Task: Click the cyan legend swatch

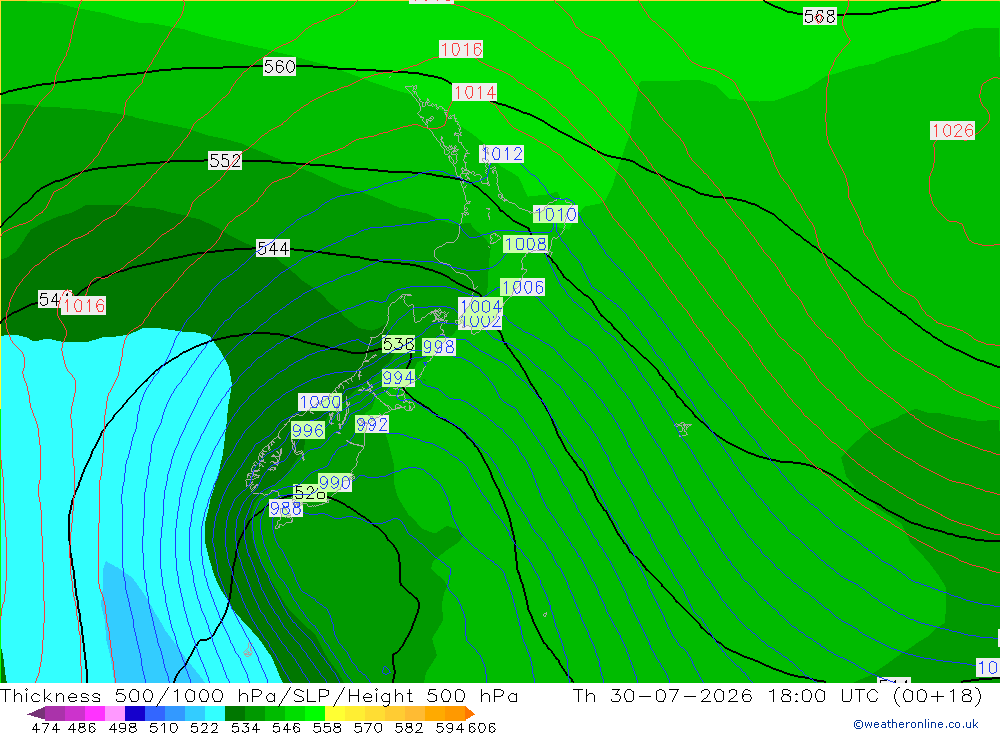Action: 215,713
